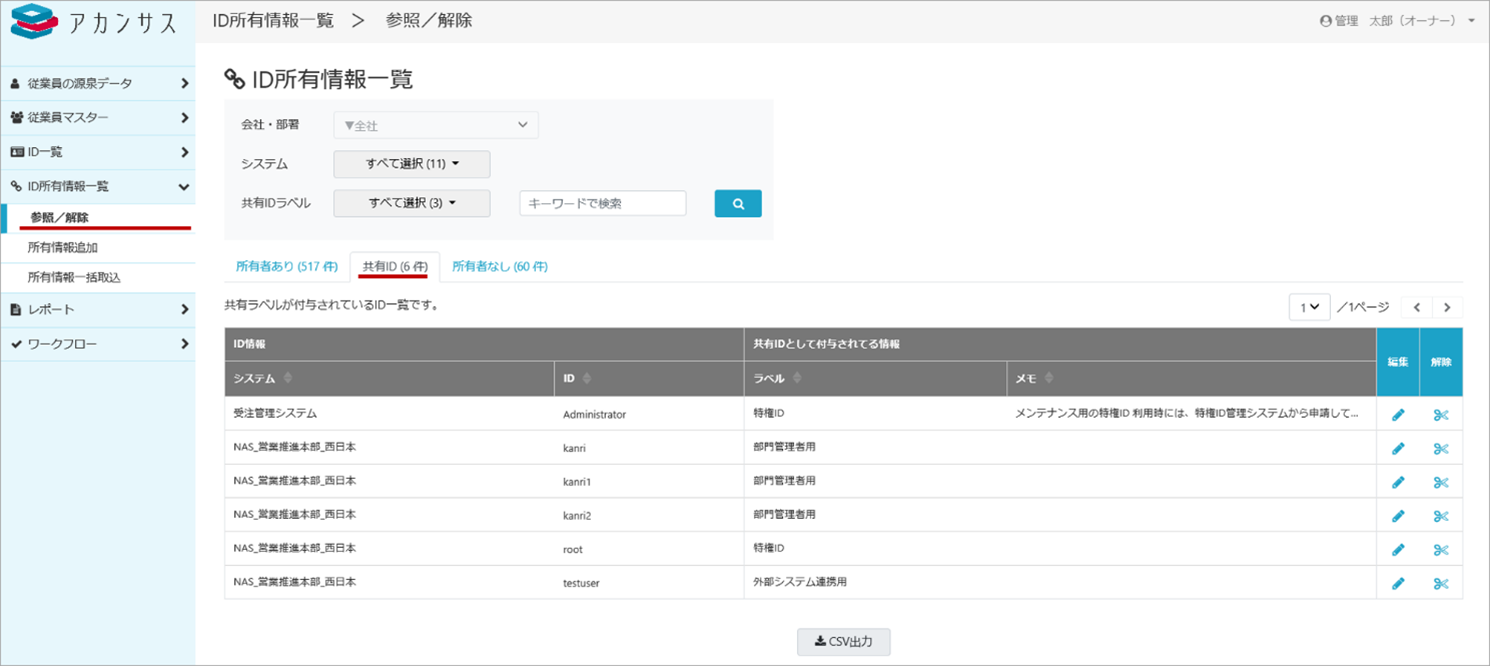1490x666 pixels.
Task: Expand the 従業員マスター sidebar menu
Action: [x=97, y=118]
